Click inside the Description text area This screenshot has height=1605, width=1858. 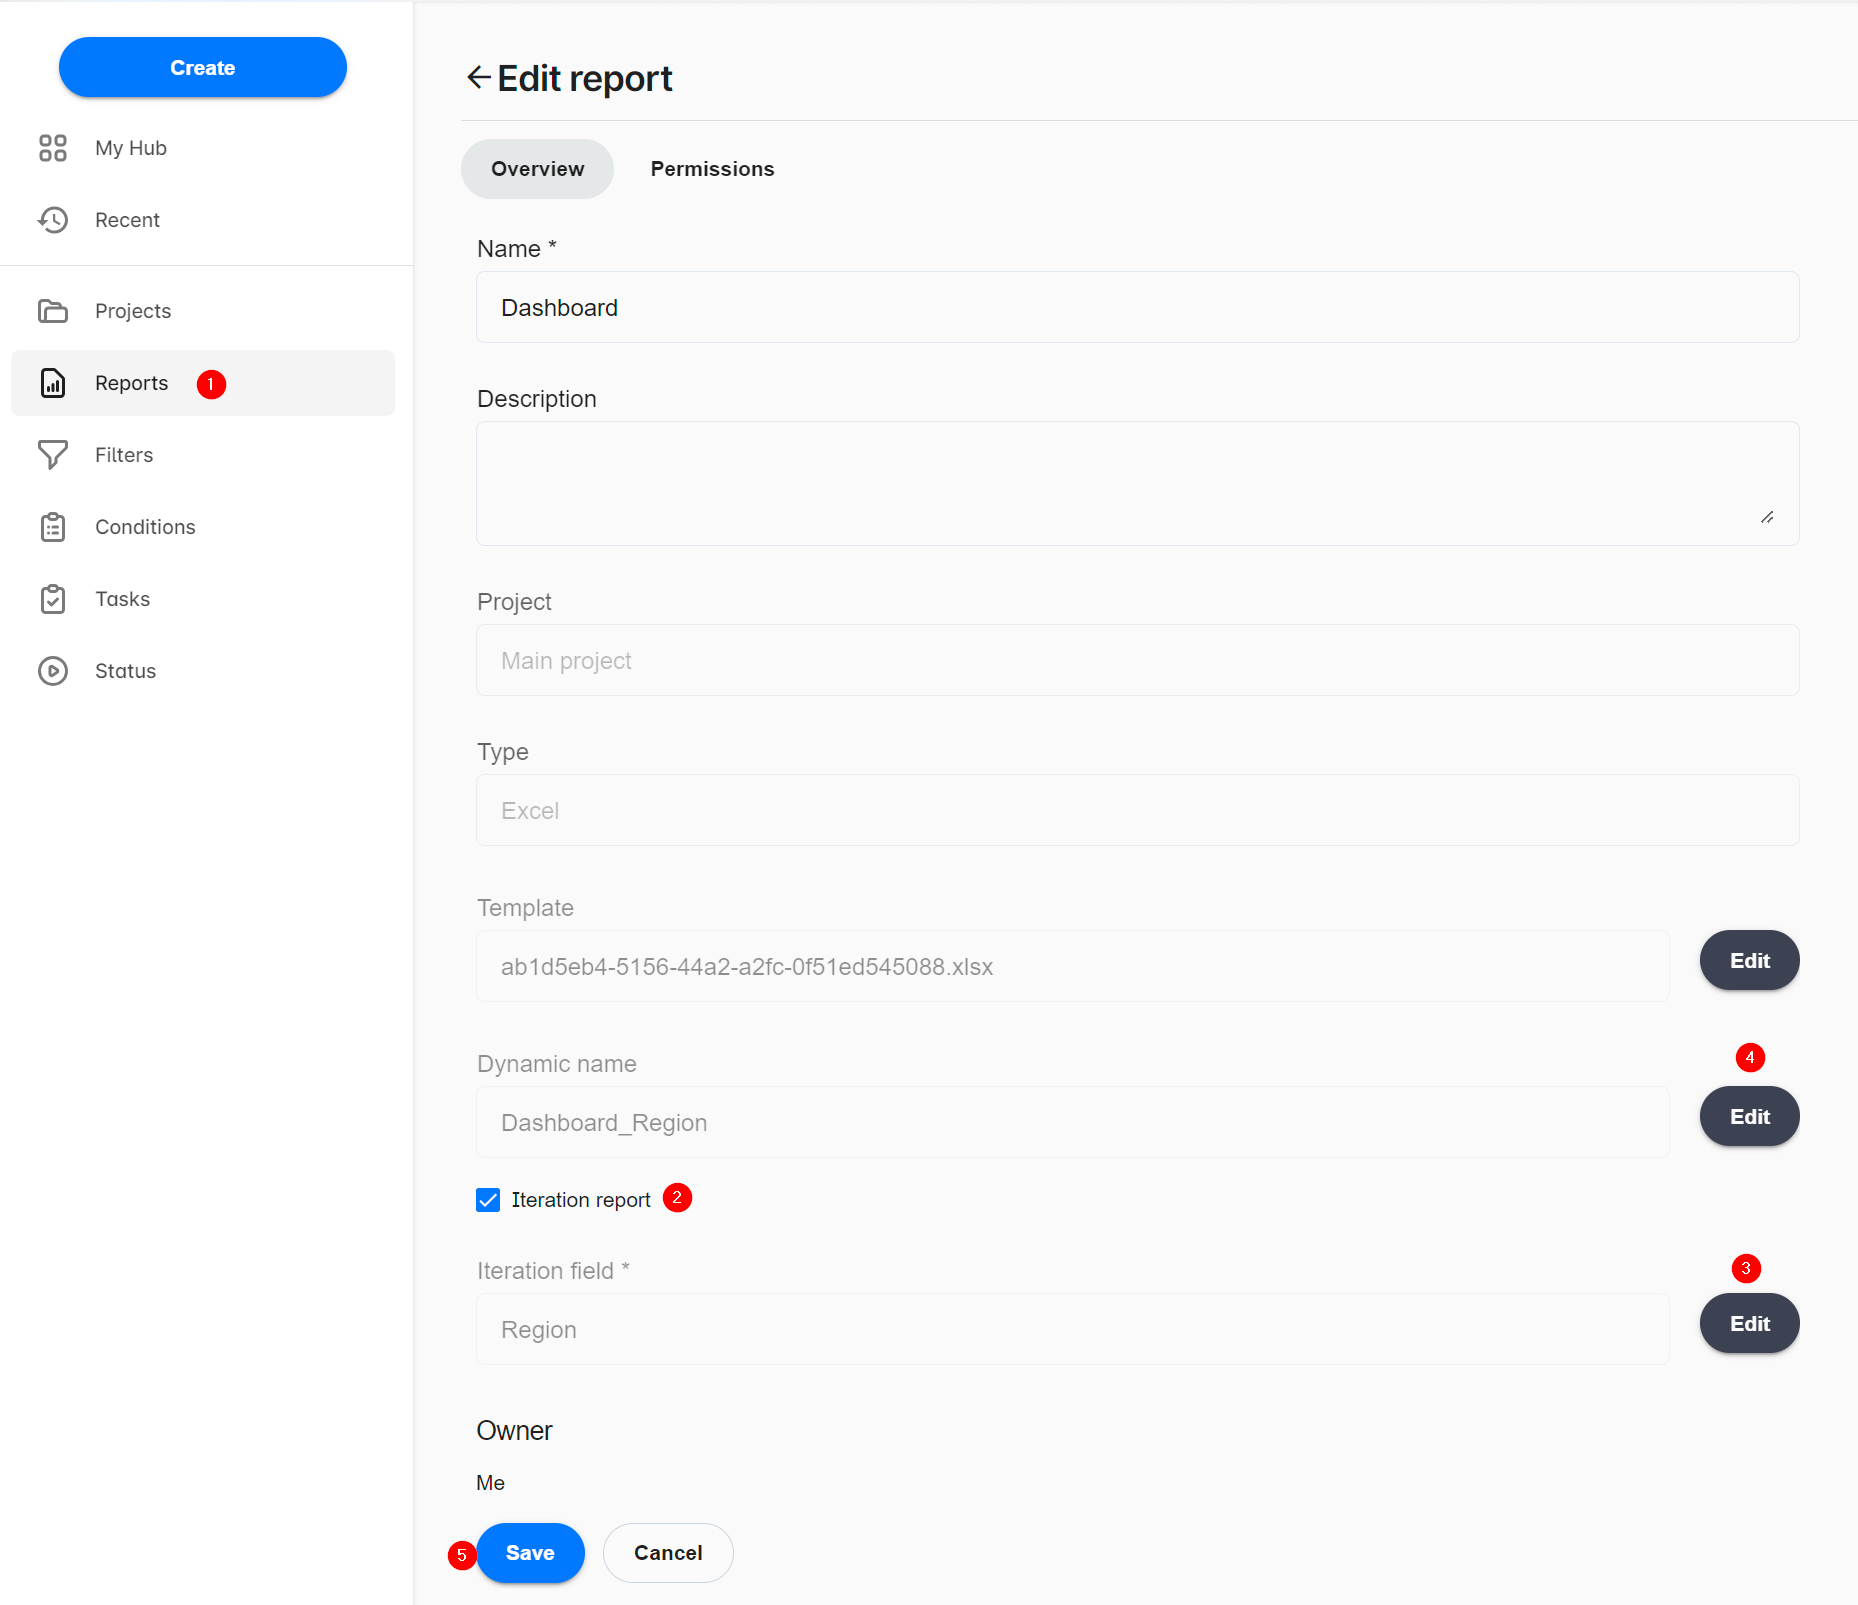point(1136,483)
